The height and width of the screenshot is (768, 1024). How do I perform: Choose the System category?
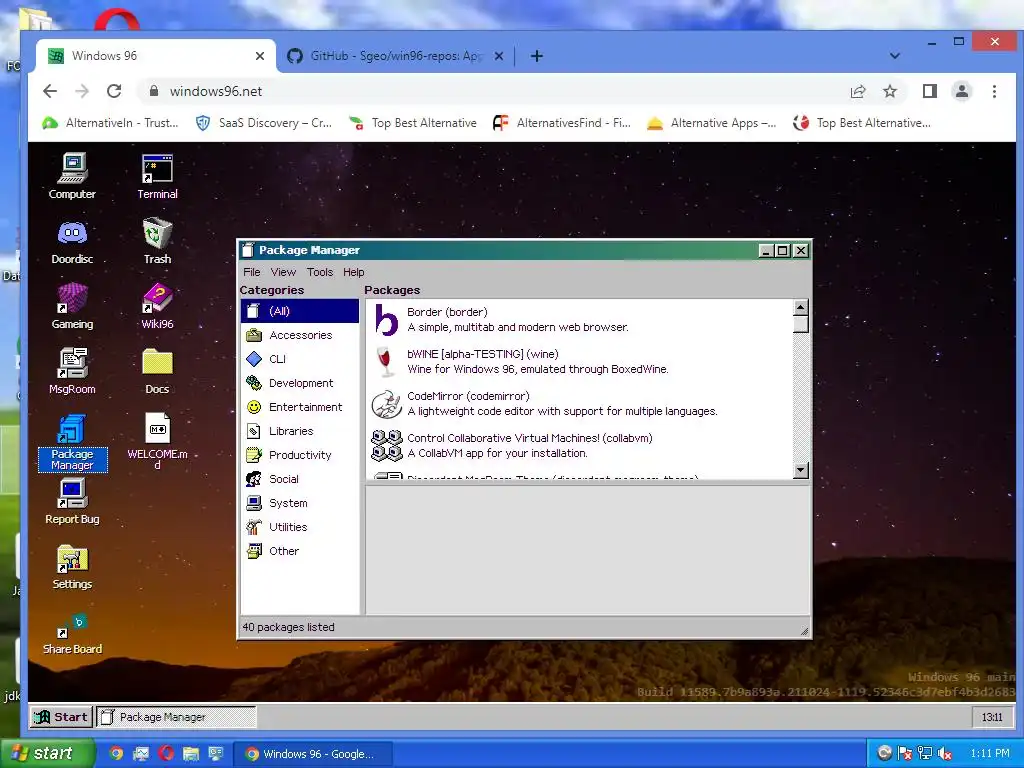click(300, 503)
